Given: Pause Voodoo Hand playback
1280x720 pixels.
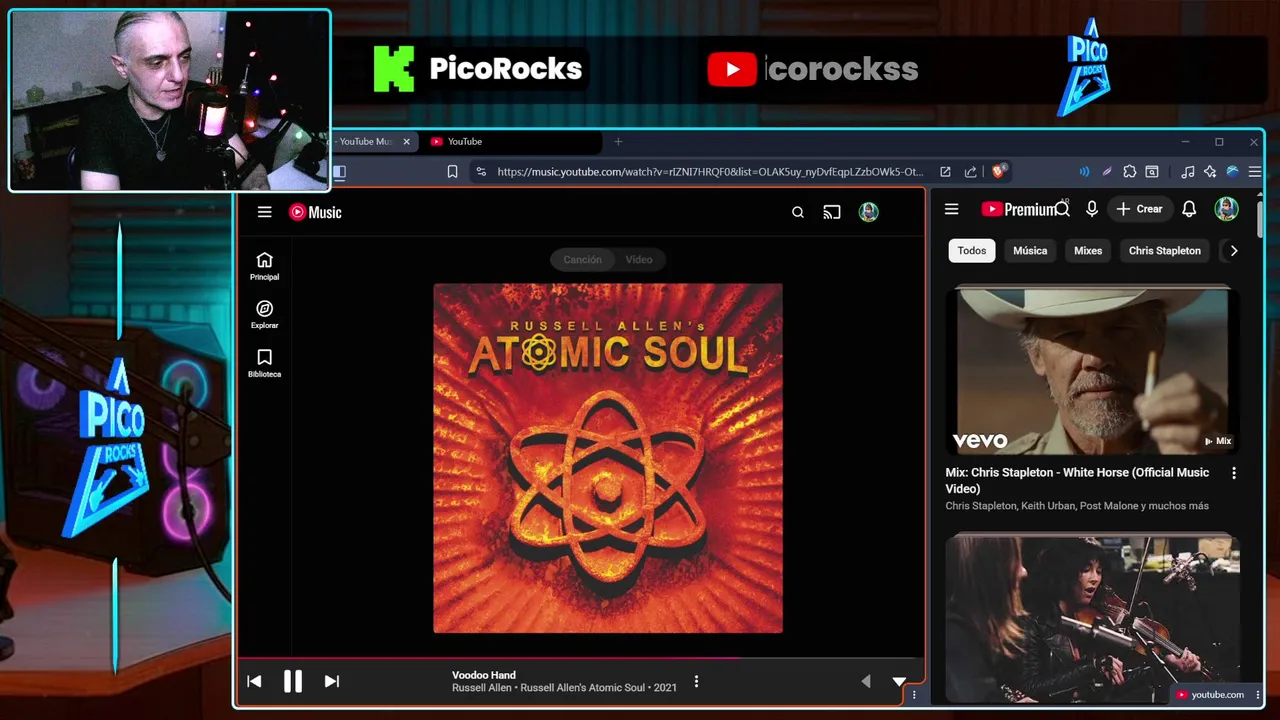Looking at the screenshot, I should pyautogui.click(x=293, y=681).
